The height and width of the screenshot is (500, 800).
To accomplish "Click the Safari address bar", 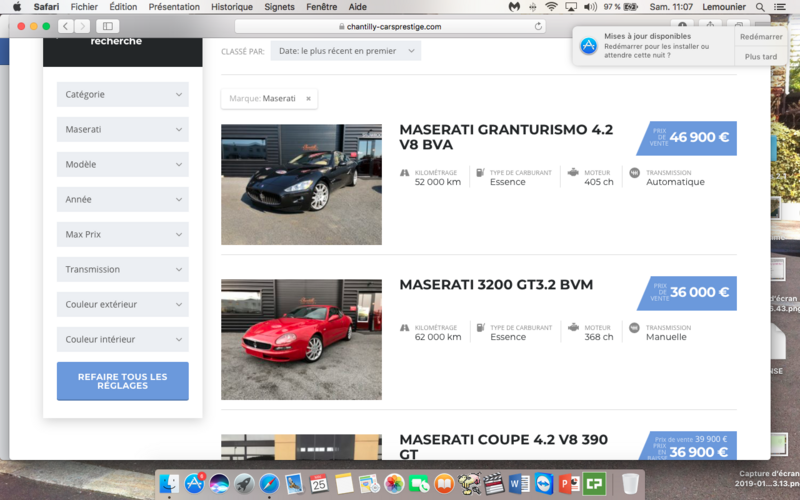I will 390,27.
